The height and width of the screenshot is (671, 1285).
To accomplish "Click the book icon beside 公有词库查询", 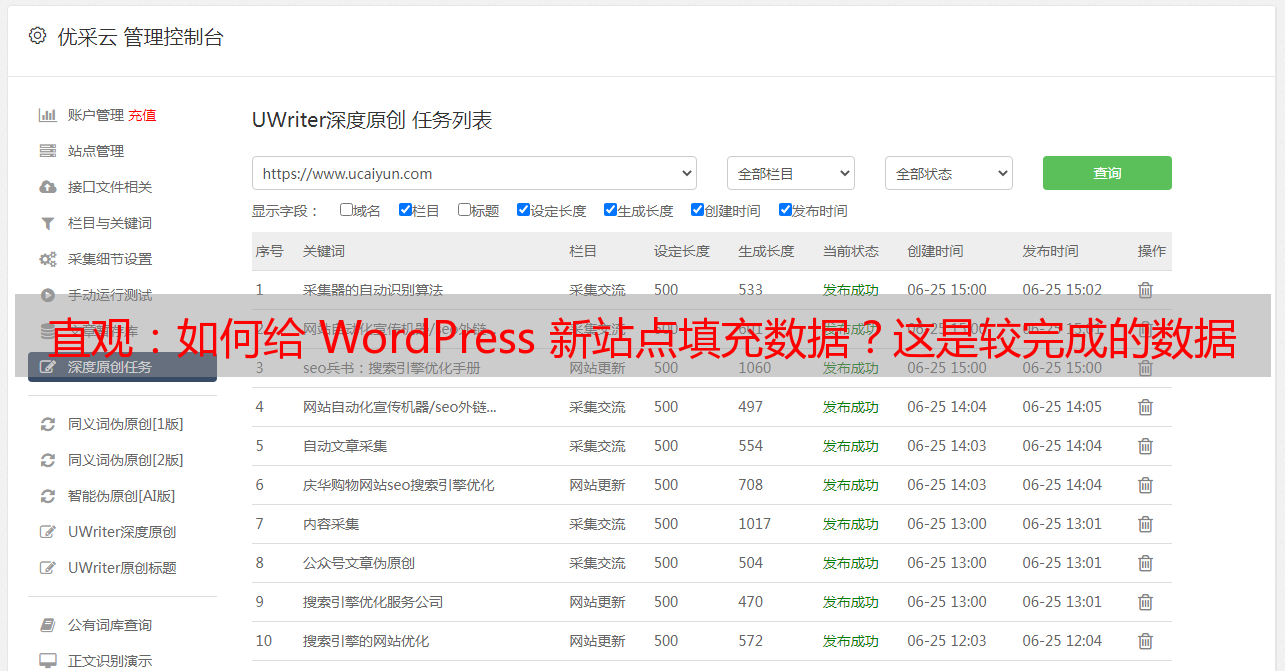I will (x=47, y=625).
